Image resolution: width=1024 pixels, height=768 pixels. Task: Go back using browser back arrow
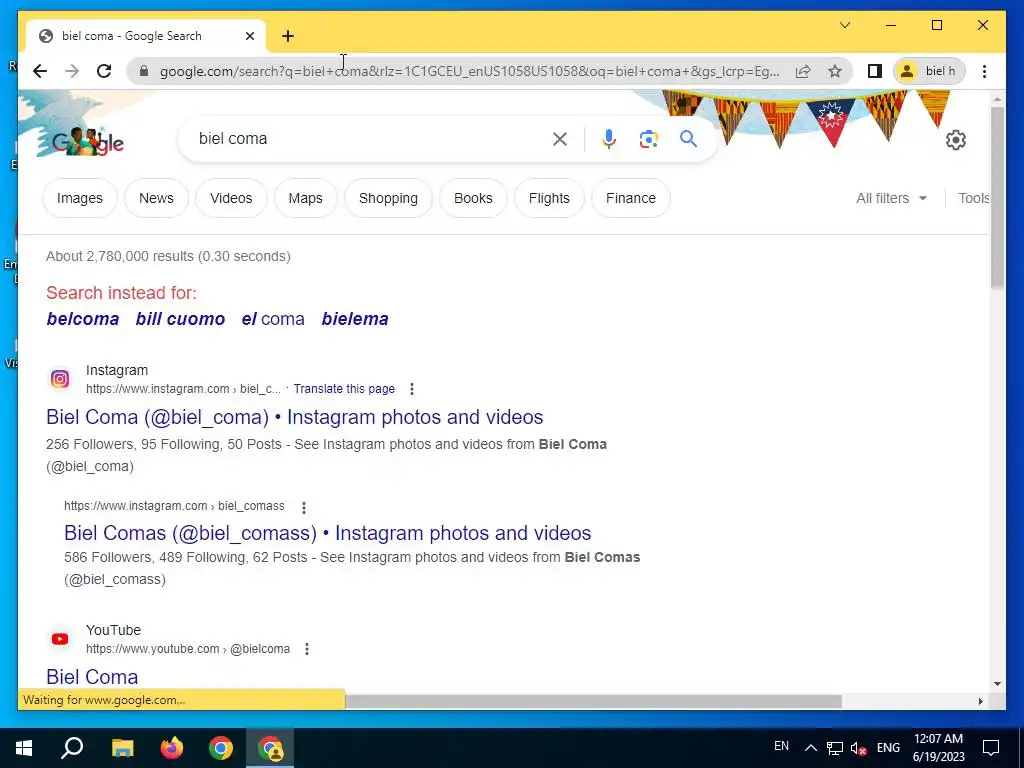point(40,71)
